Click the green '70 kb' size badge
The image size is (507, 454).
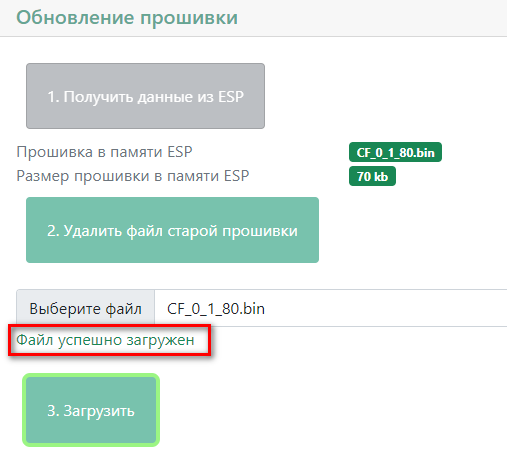tap(372, 176)
